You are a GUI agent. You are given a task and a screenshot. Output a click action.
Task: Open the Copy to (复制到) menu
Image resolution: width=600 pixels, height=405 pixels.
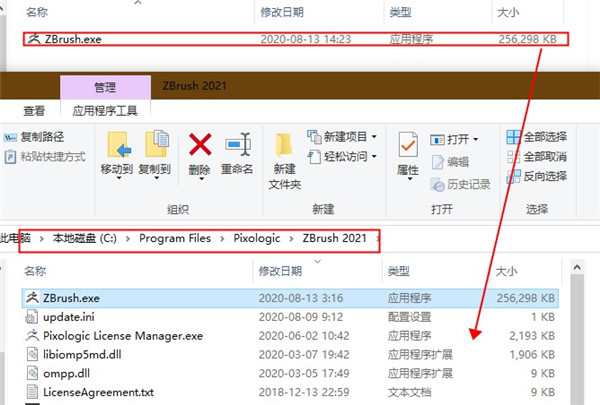pyautogui.click(x=155, y=156)
